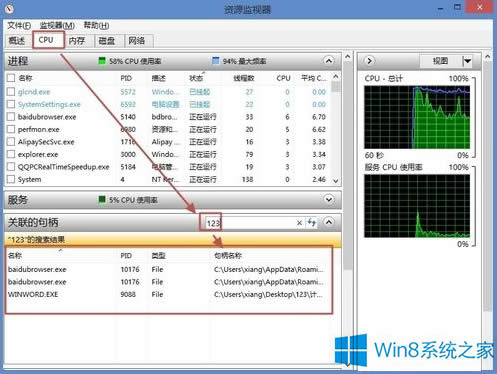Click the 服务 CPU 使用率 graph

point(417,206)
